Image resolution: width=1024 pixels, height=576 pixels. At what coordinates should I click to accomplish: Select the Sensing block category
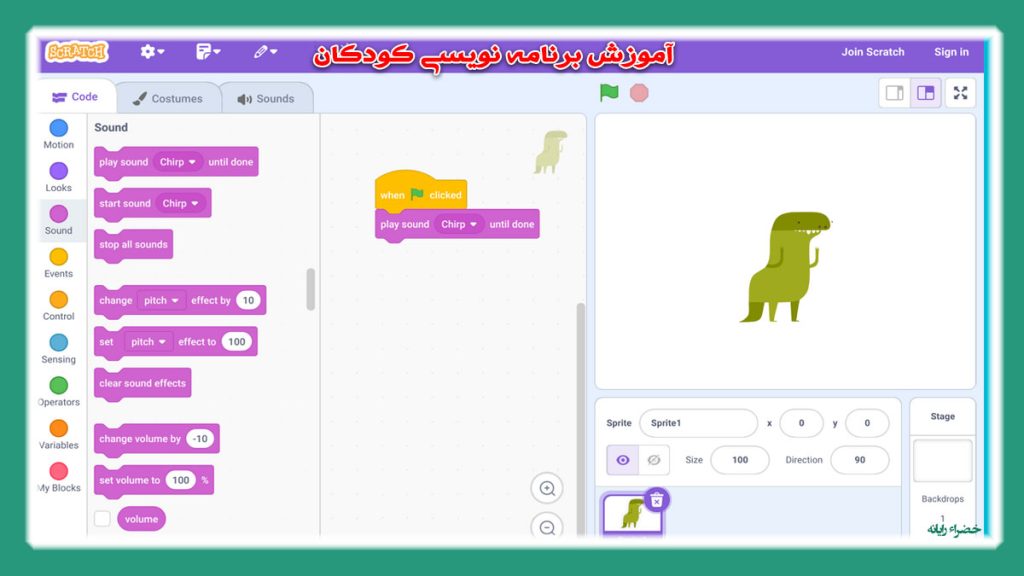point(59,349)
